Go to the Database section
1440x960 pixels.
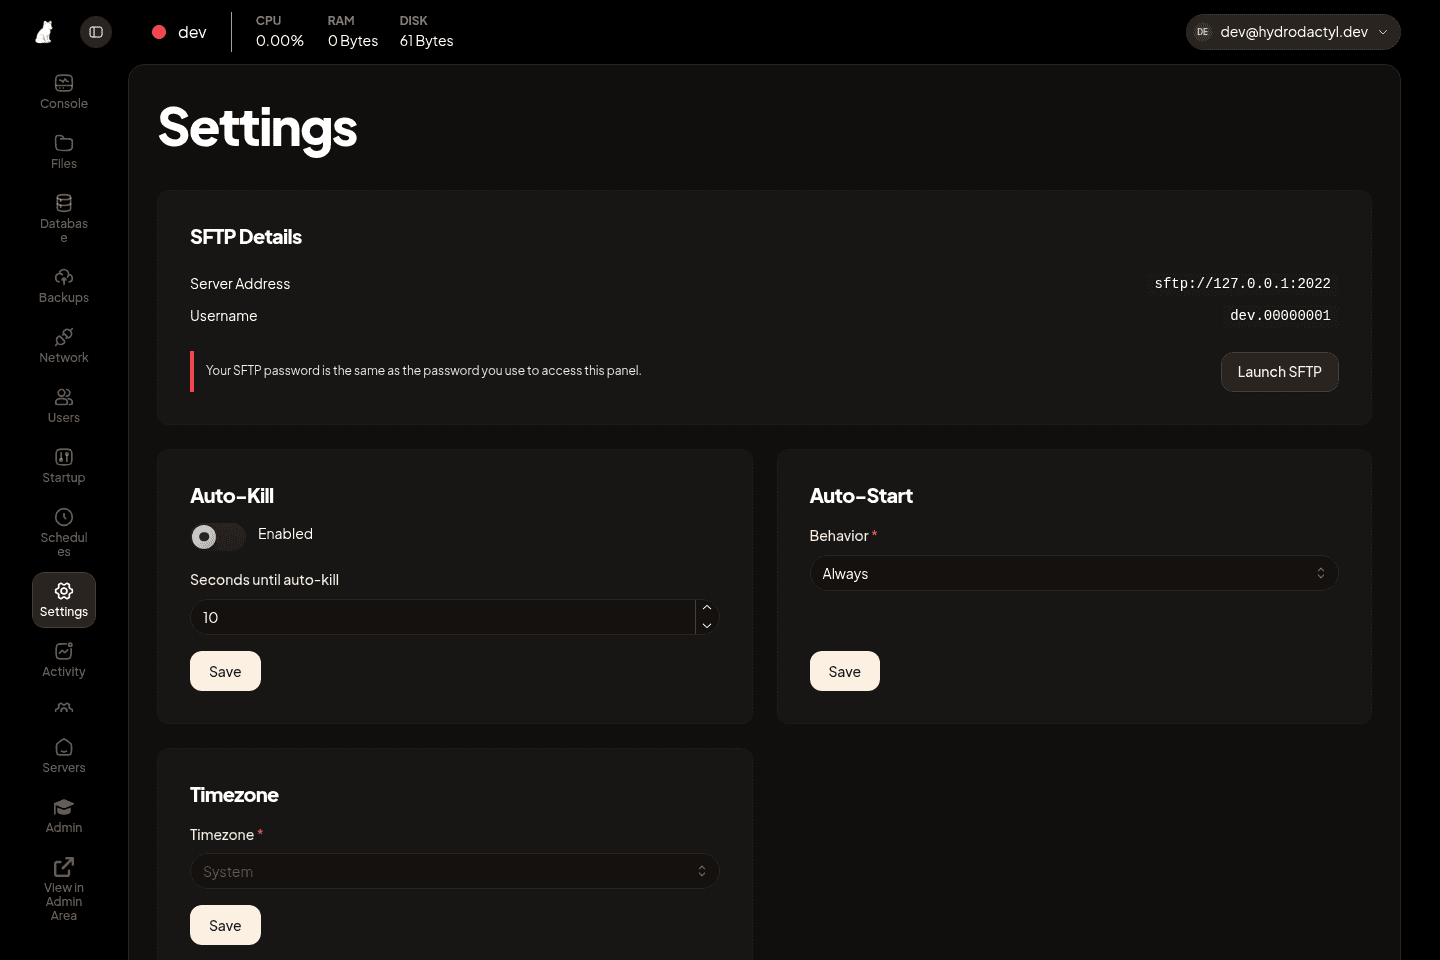pyautogui.click(x=64, y=219)
